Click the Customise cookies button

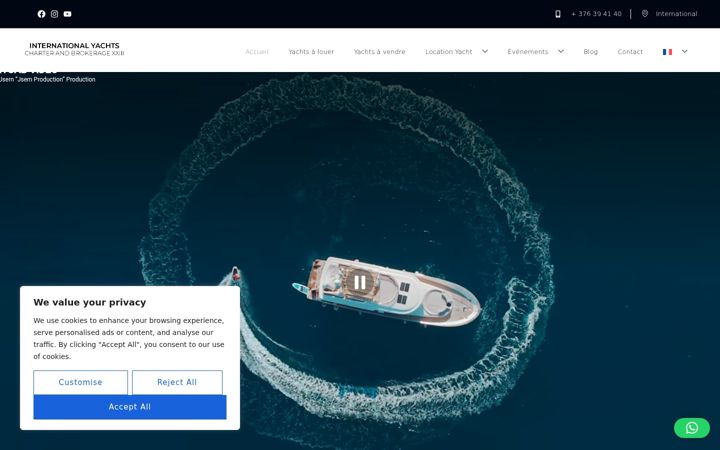click(80, 382)
